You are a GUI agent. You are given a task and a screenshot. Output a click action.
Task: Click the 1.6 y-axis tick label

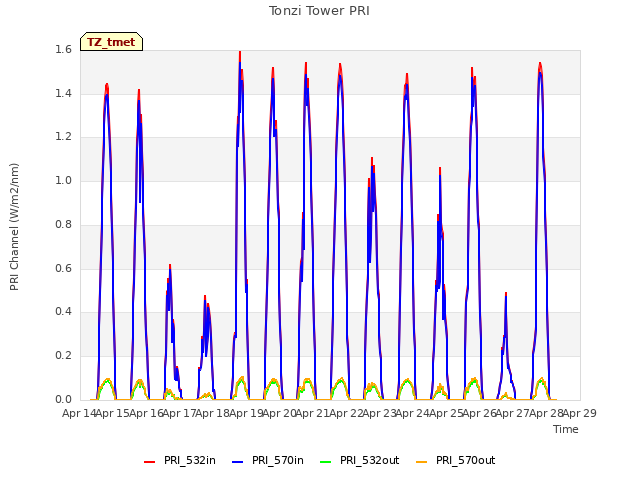[x=63, y=50]
